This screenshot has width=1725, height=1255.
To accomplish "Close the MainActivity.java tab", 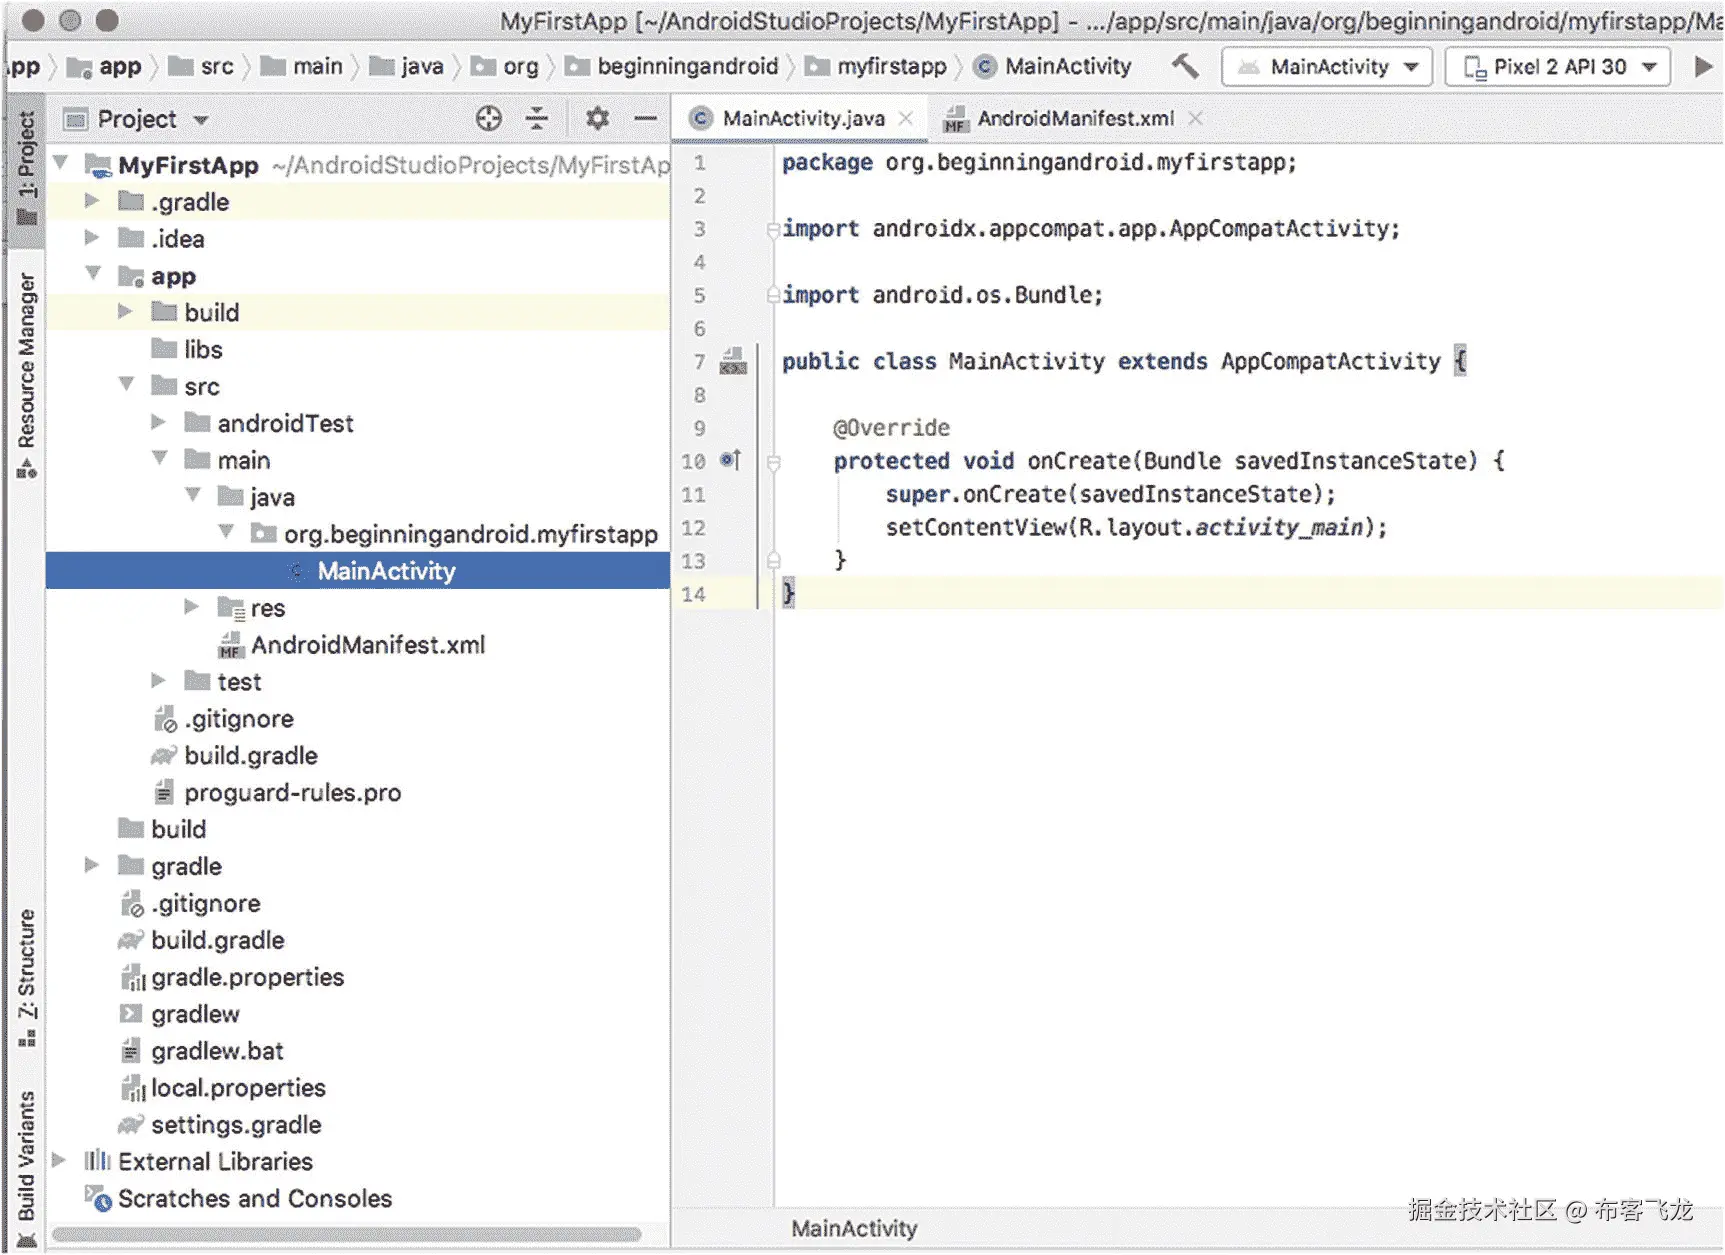I will pyautogui.click(x=906, y=118).
